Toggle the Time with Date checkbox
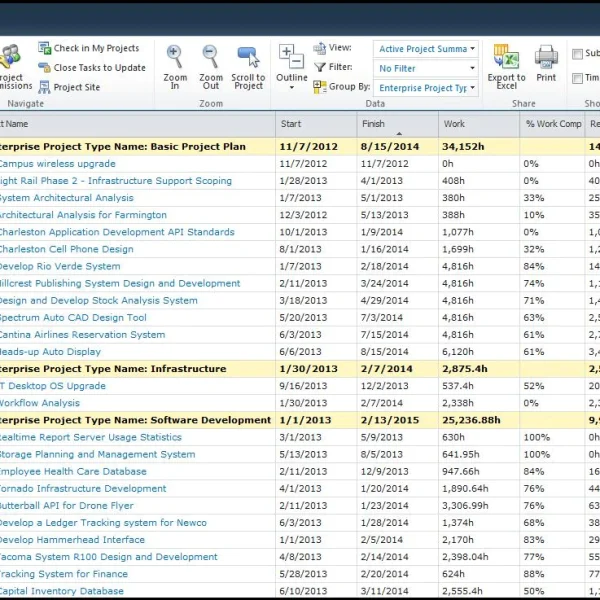Screen dimensions: 600x600 577,78
